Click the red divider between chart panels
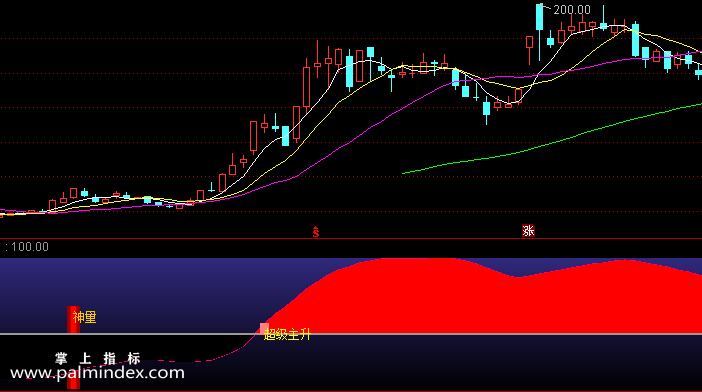Screen dimensions: 702x392 click(x=351, y=239)
